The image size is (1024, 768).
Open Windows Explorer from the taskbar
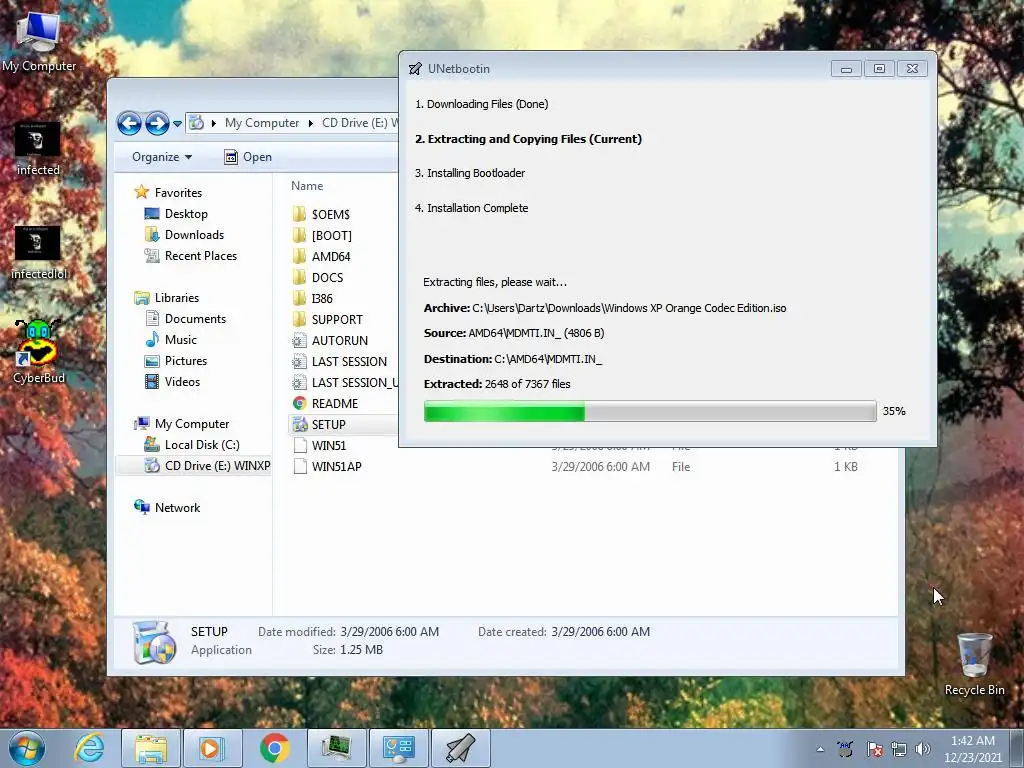(x=151, y=748)
